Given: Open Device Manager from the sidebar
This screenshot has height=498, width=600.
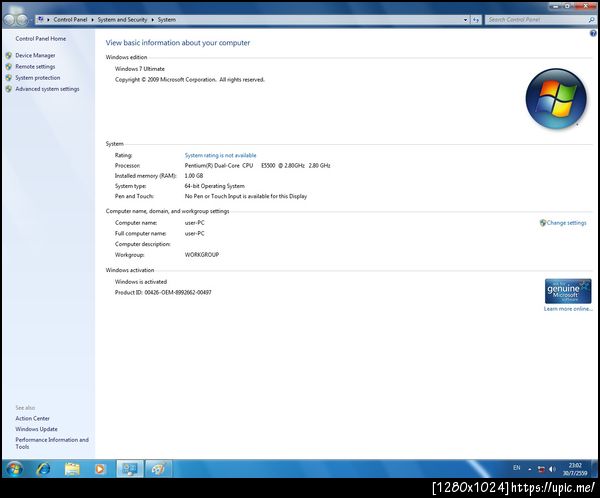Looking at the screenshot, I should (35, 56).
